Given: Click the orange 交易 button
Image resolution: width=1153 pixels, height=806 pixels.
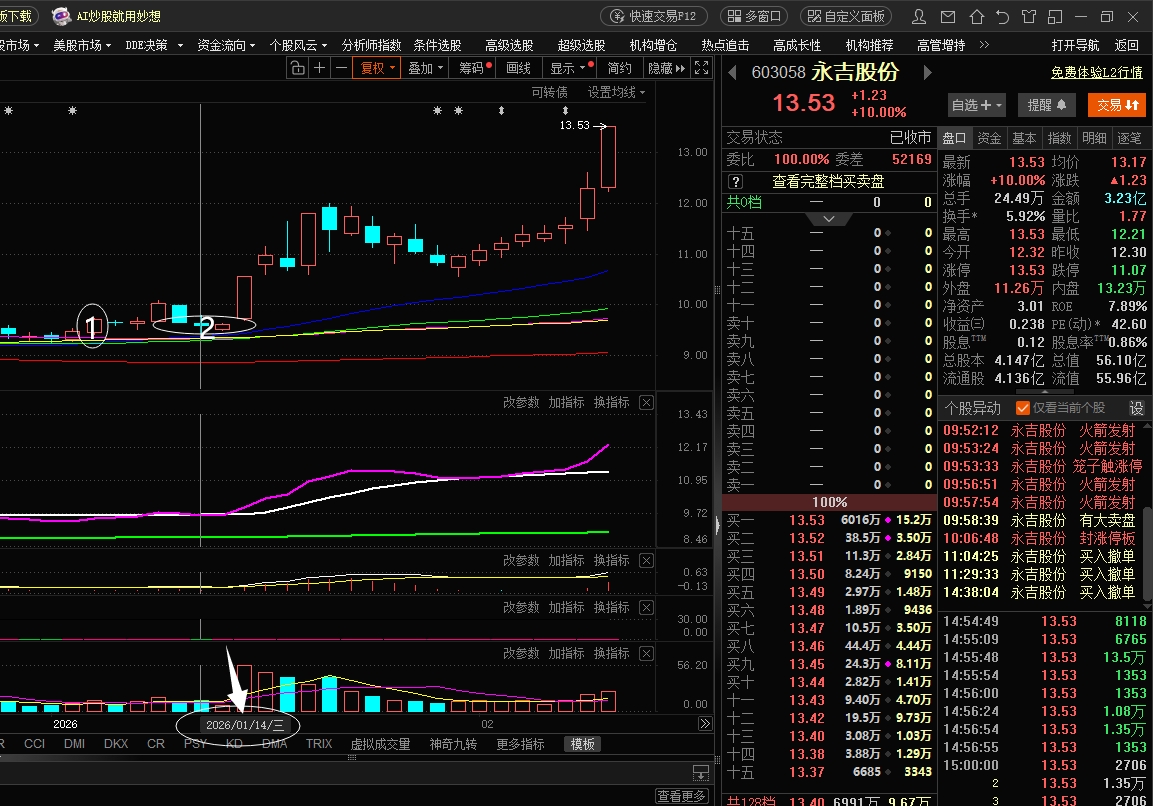Looking at the screenshot, I should 1118,105.
